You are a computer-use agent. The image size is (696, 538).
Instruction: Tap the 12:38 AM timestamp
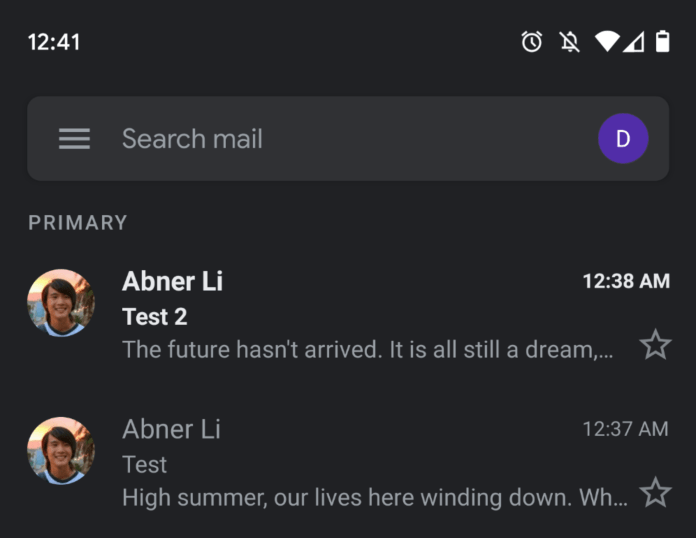pyautogui.click(x=626, y=281)
